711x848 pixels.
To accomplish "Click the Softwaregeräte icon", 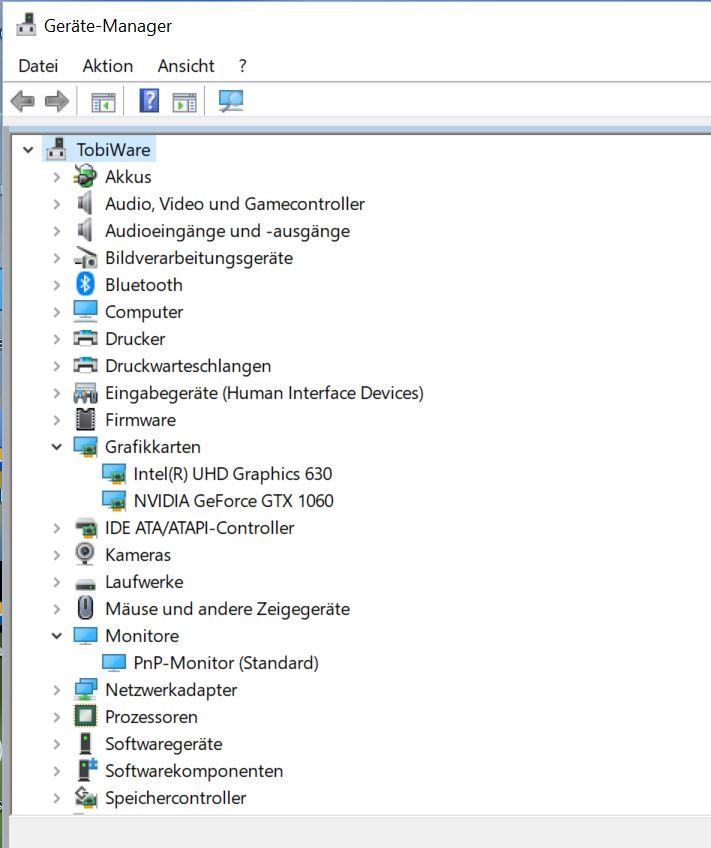I will (85, 744).
